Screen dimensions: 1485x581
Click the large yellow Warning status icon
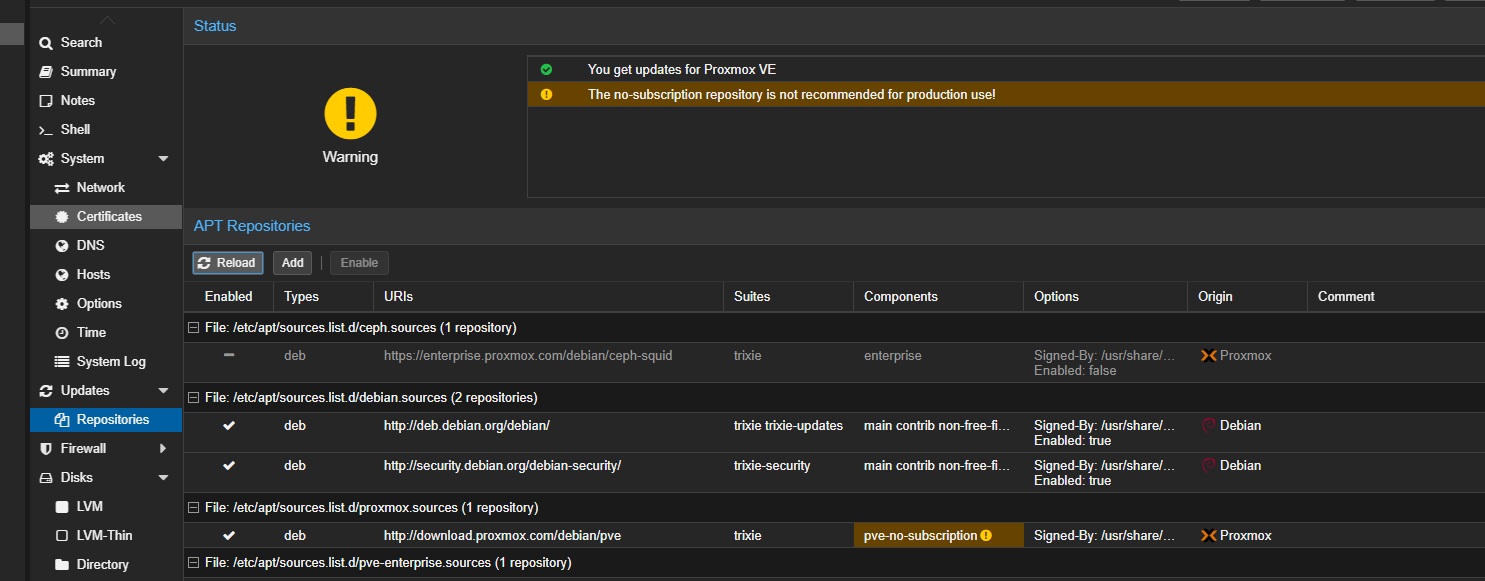coord(350,113)
